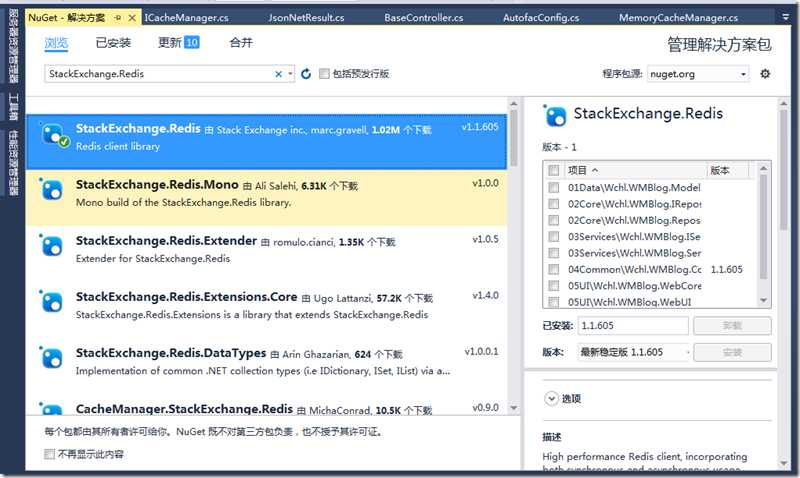This screenshot has width=800, height=478.
Task: Switch to the Installed tab
Action: (113, 43)
